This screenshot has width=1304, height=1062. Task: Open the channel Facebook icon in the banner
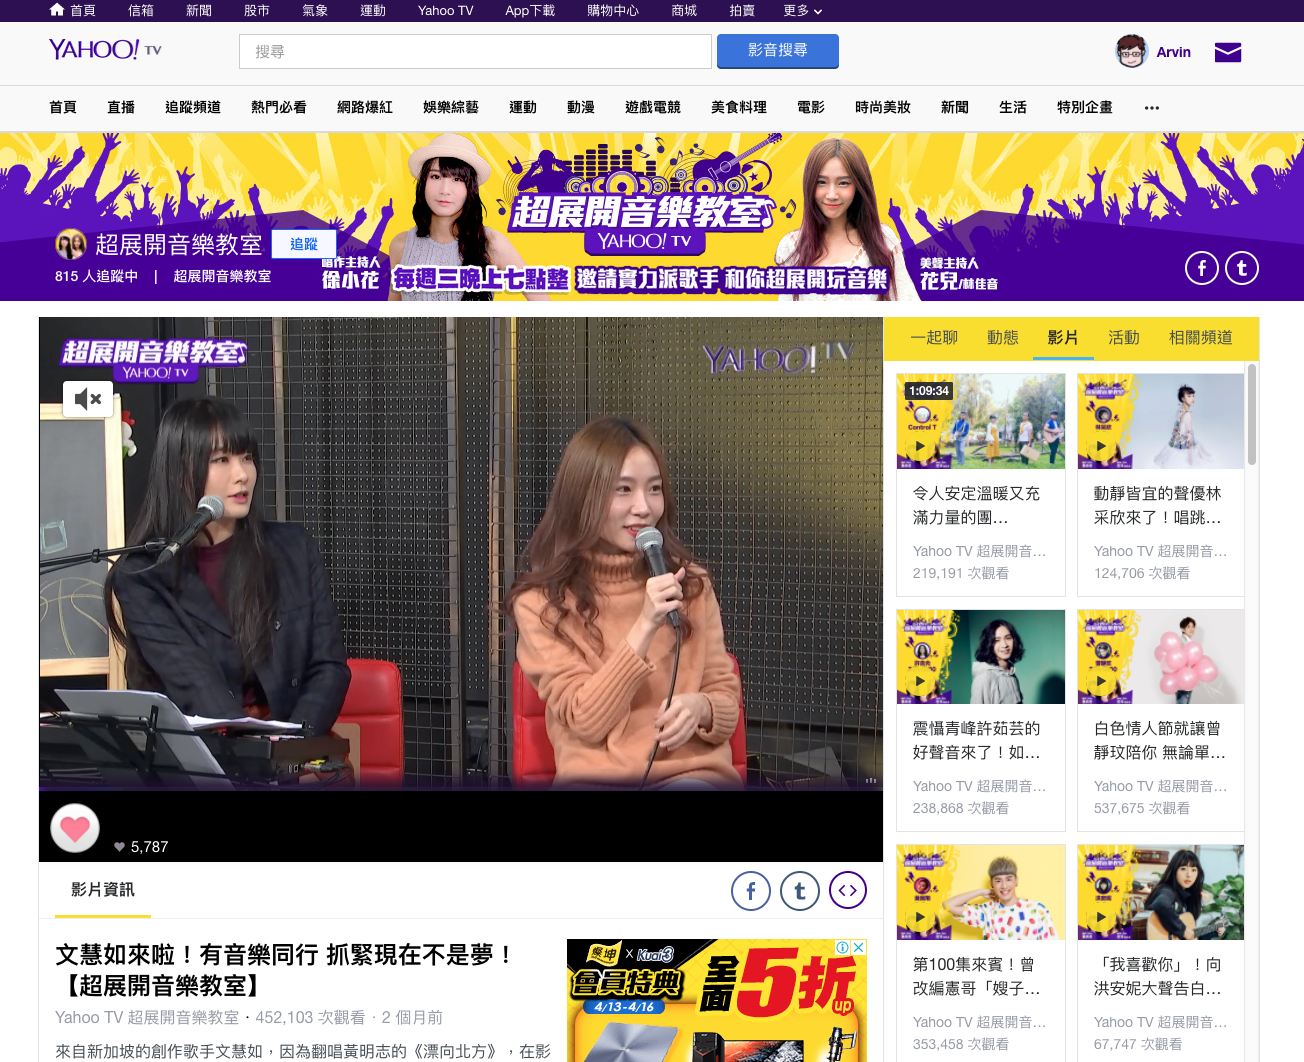1202,268
